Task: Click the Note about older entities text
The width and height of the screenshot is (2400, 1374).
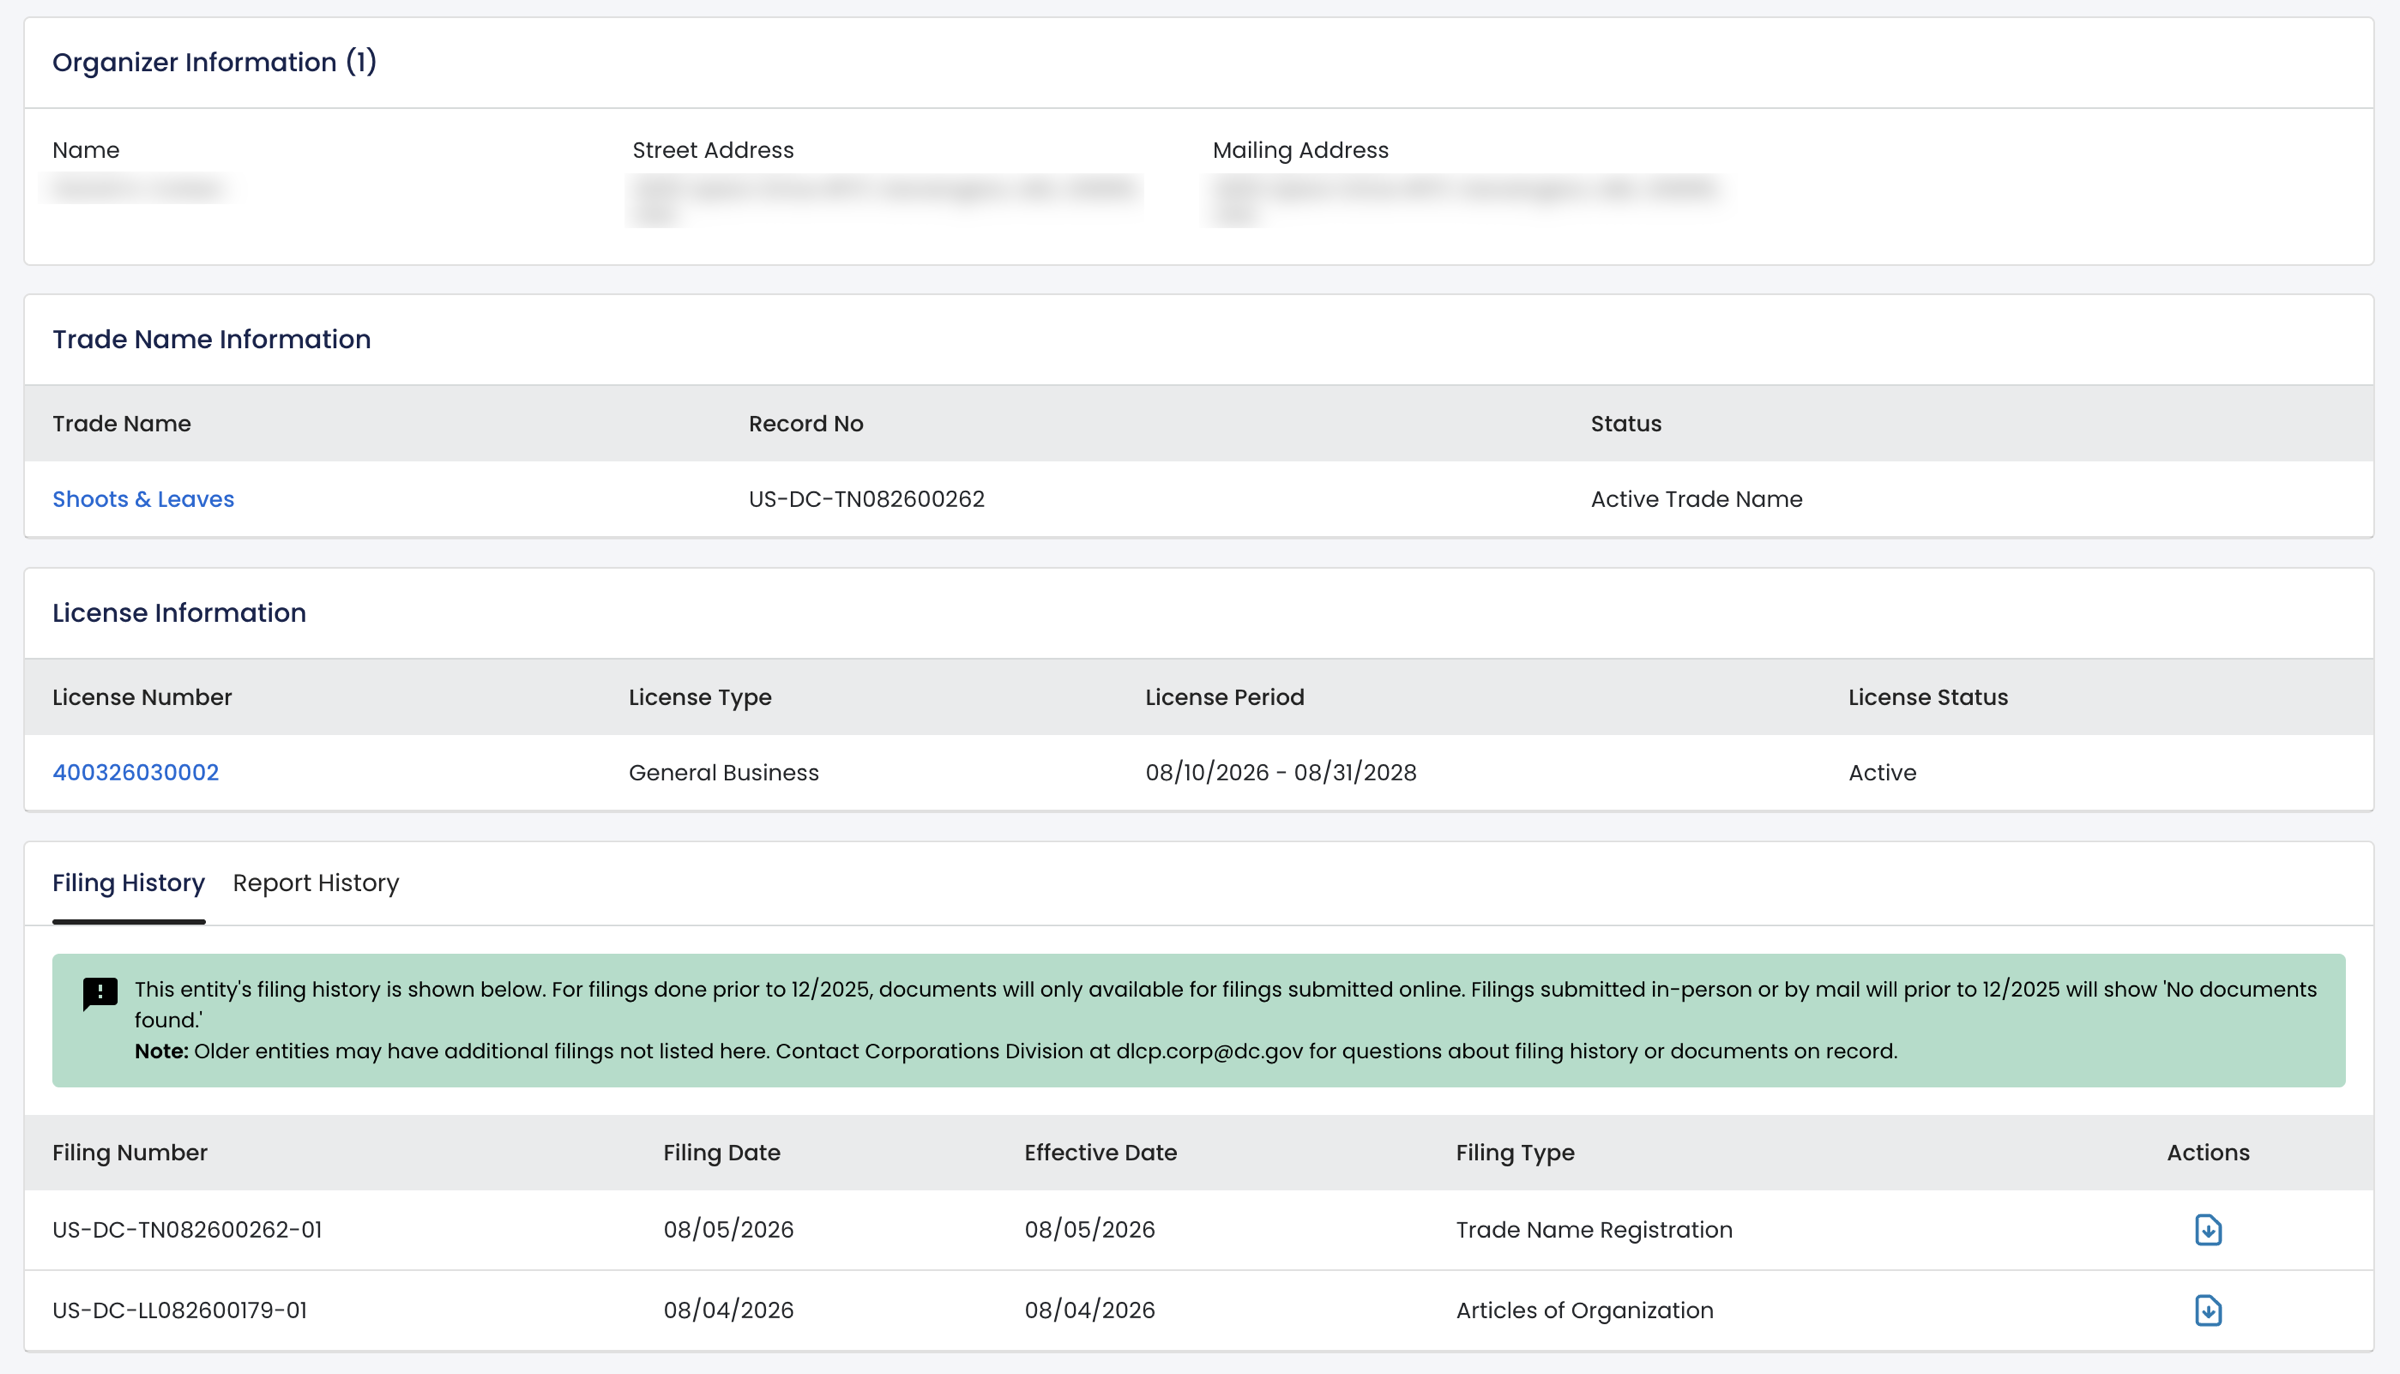Action: 1016,1051
